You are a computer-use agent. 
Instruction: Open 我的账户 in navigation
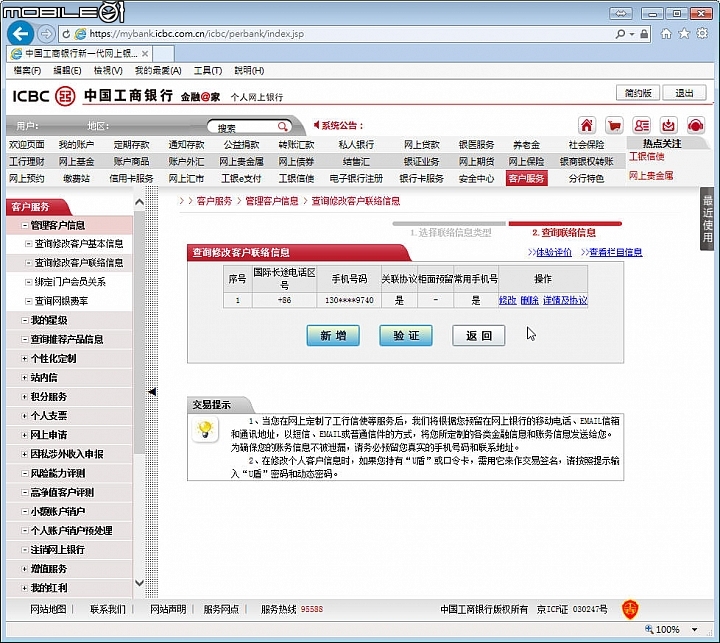pyautogui.click(x=76, y=145)
